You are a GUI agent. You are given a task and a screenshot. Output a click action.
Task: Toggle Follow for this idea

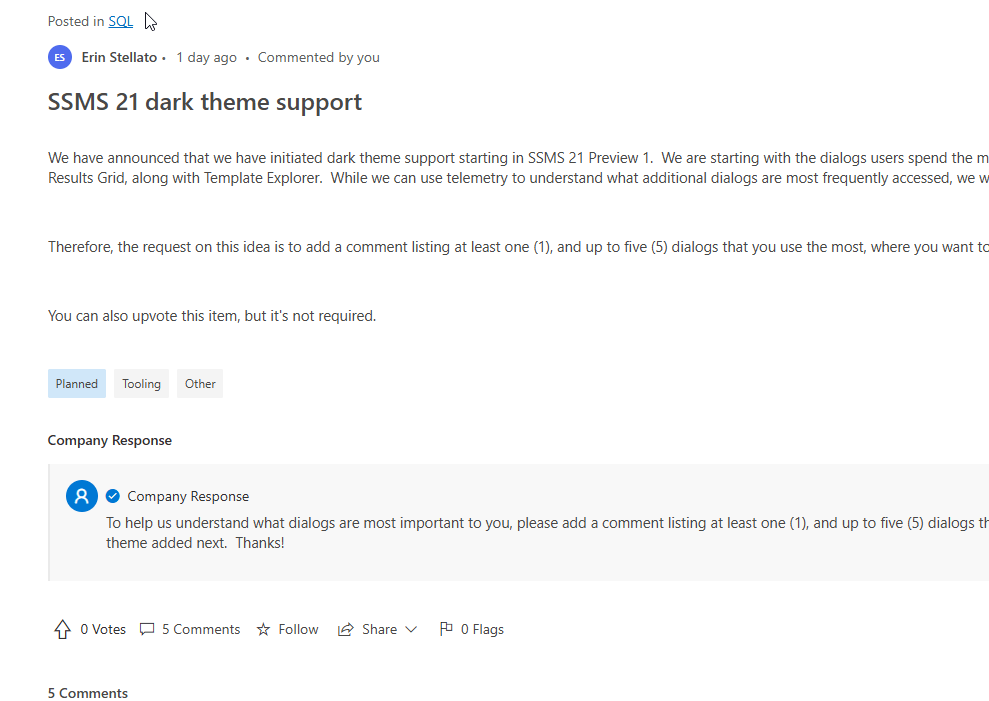coord(298,629)
